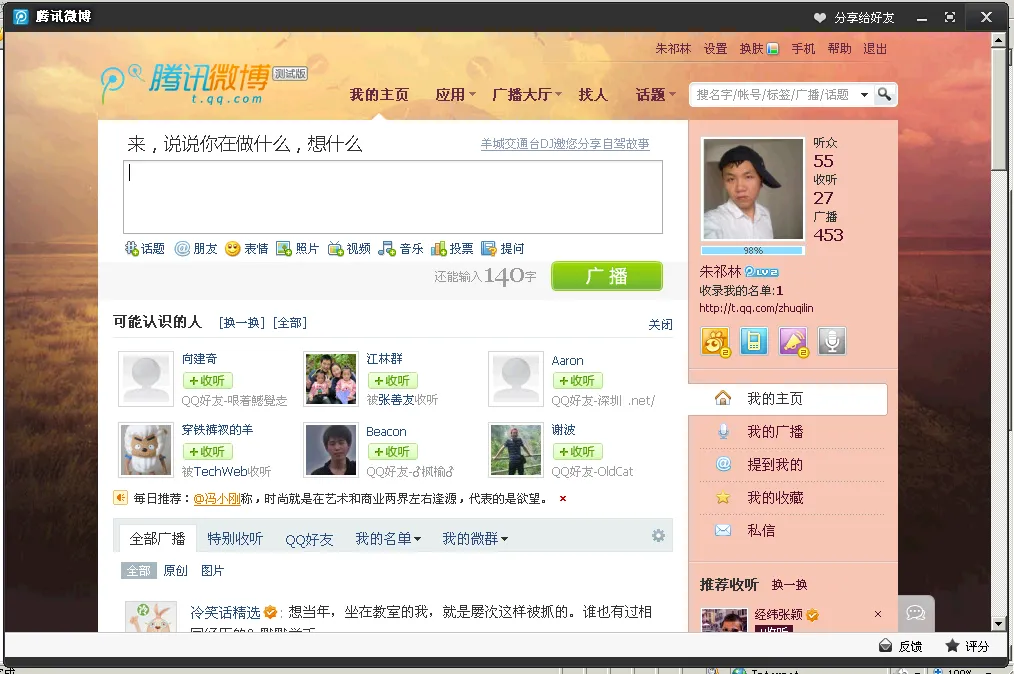The height and width of the screenshot is (674, 1014).
Task: Click the broadcast text input box
Action: coord(393,197)
